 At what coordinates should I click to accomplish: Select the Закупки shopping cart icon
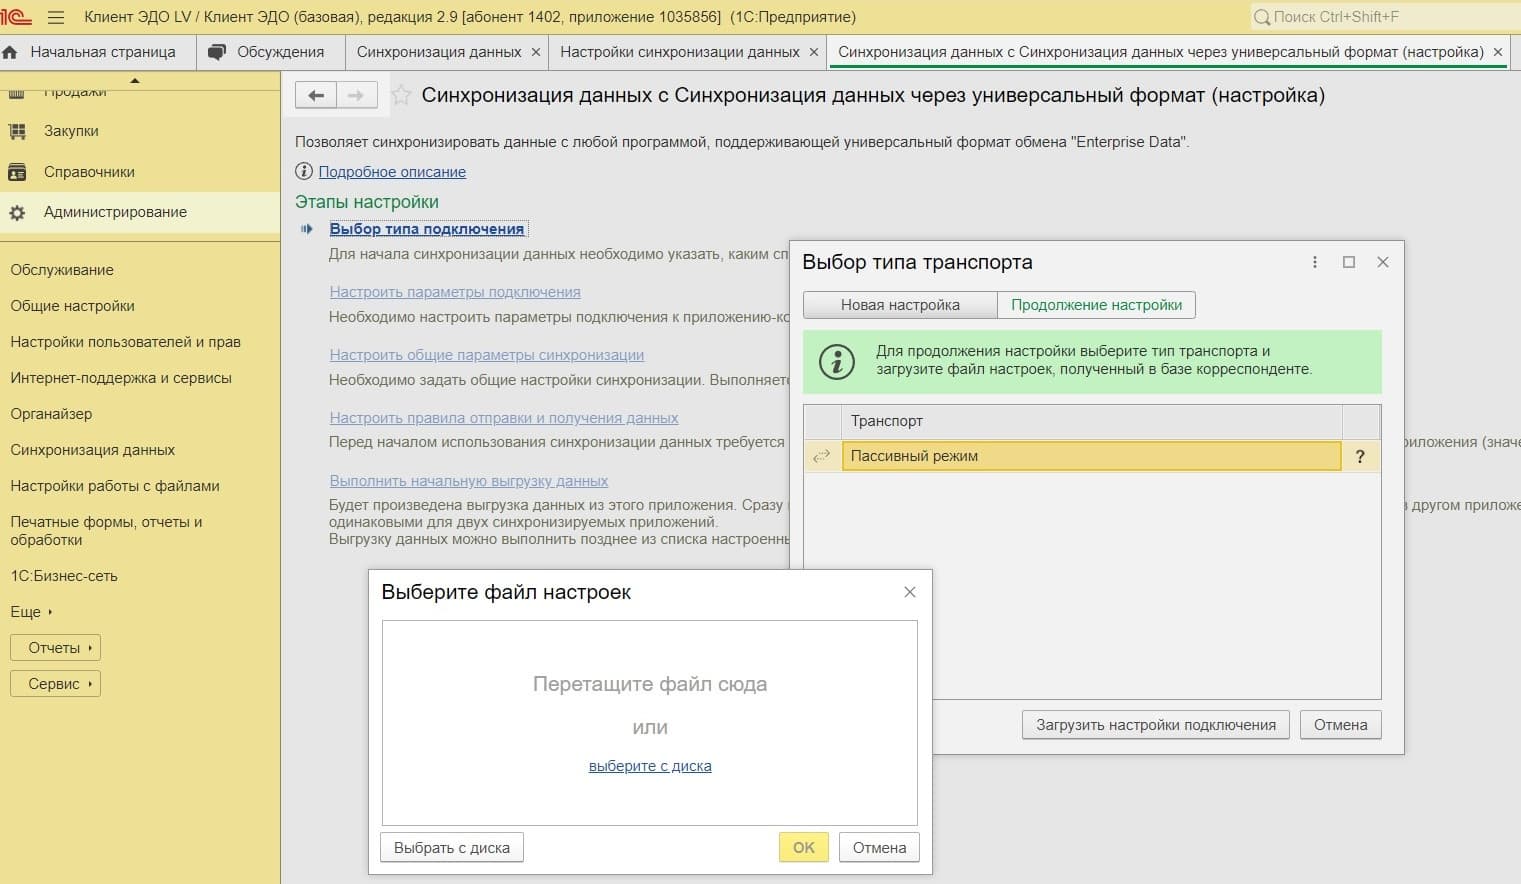(16, 131)
